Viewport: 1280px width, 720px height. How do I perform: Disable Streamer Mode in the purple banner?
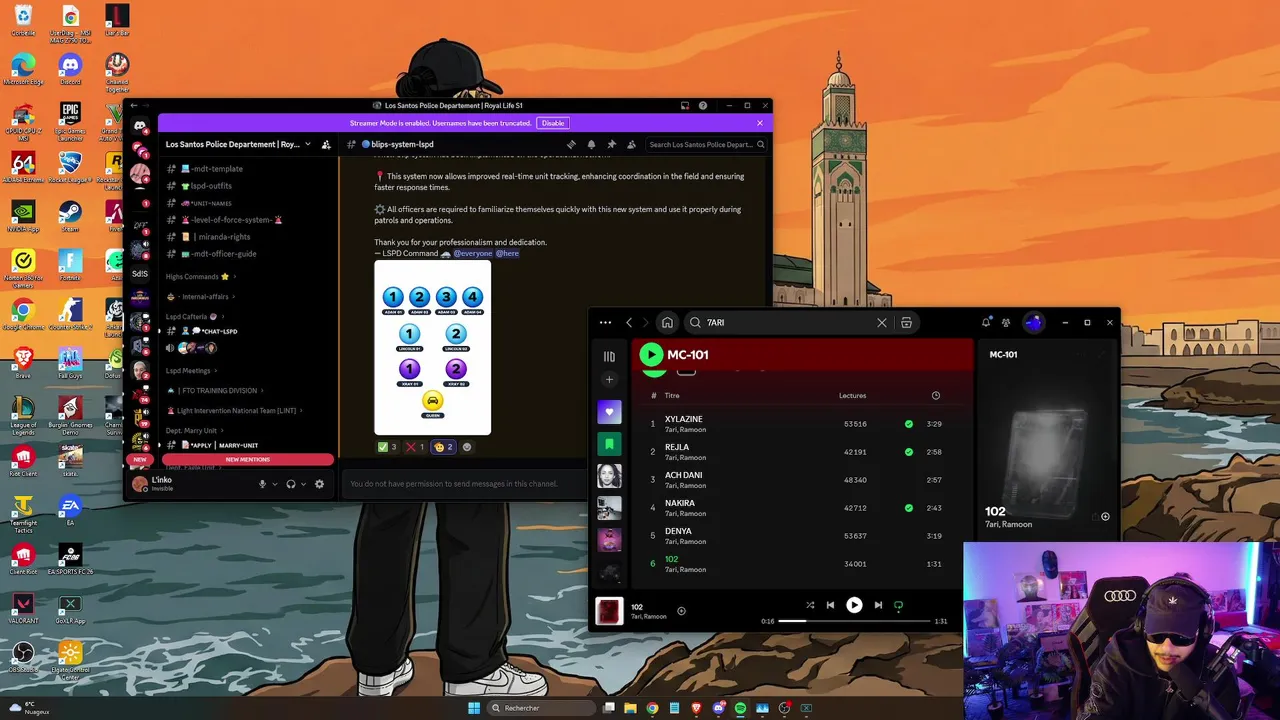pos(553,123)
